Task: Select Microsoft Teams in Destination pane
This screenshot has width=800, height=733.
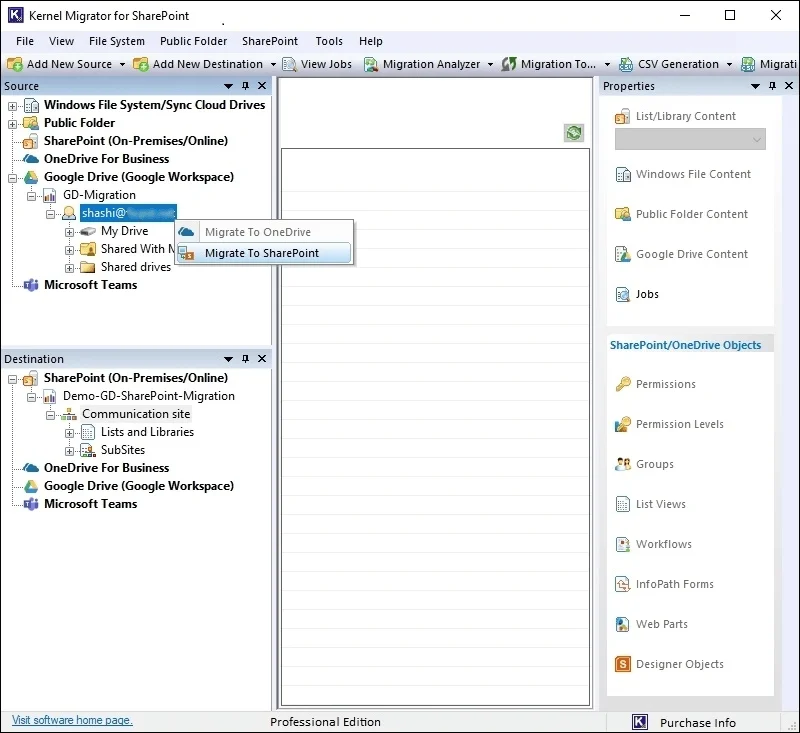Action: point(90,503)
